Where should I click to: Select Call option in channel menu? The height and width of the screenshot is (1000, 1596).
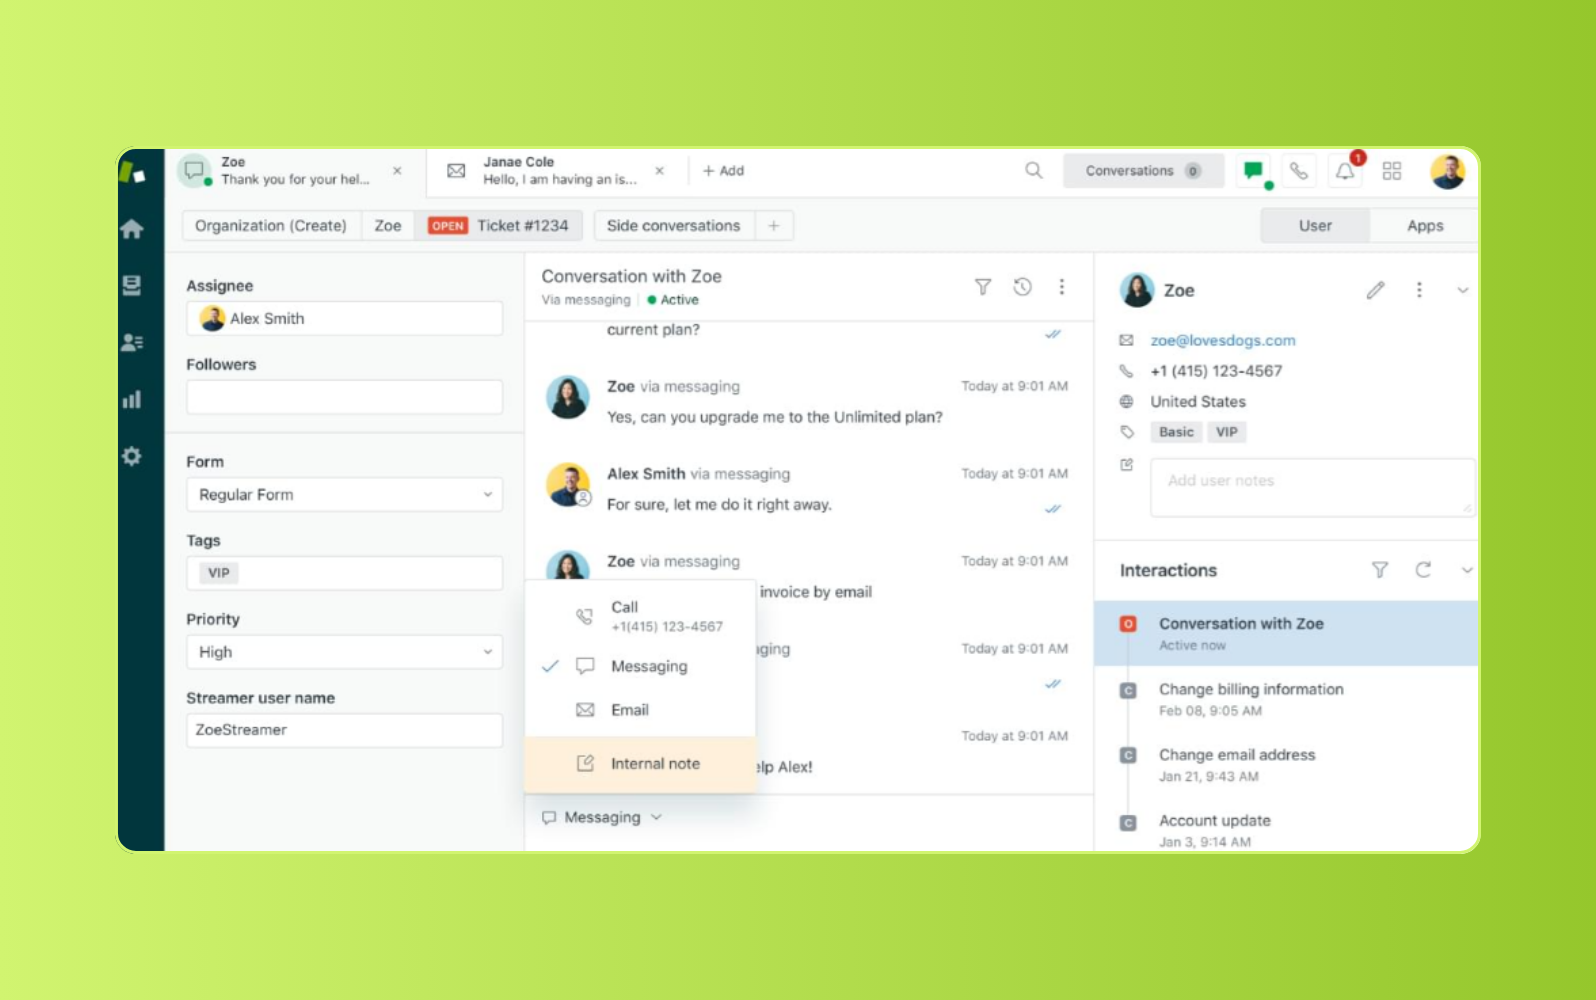[x=640, y=616]
